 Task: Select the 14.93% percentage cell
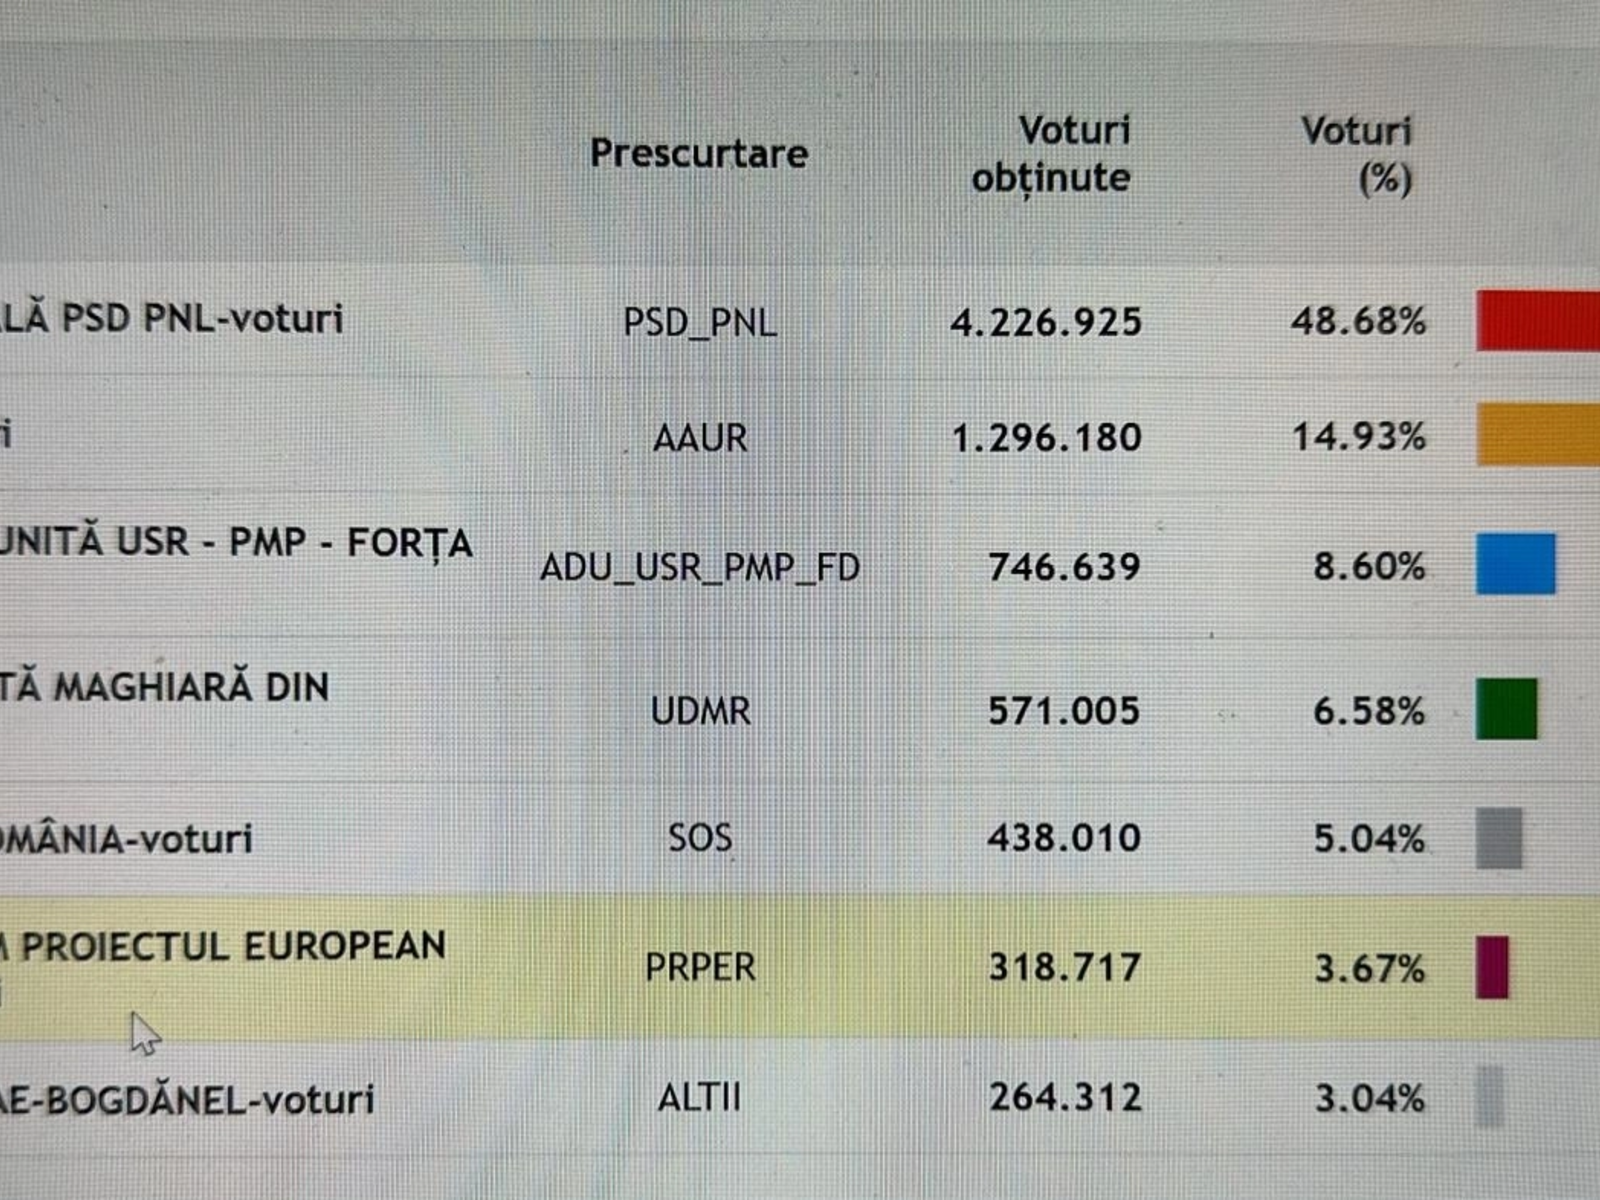(x=1359, y=436)
